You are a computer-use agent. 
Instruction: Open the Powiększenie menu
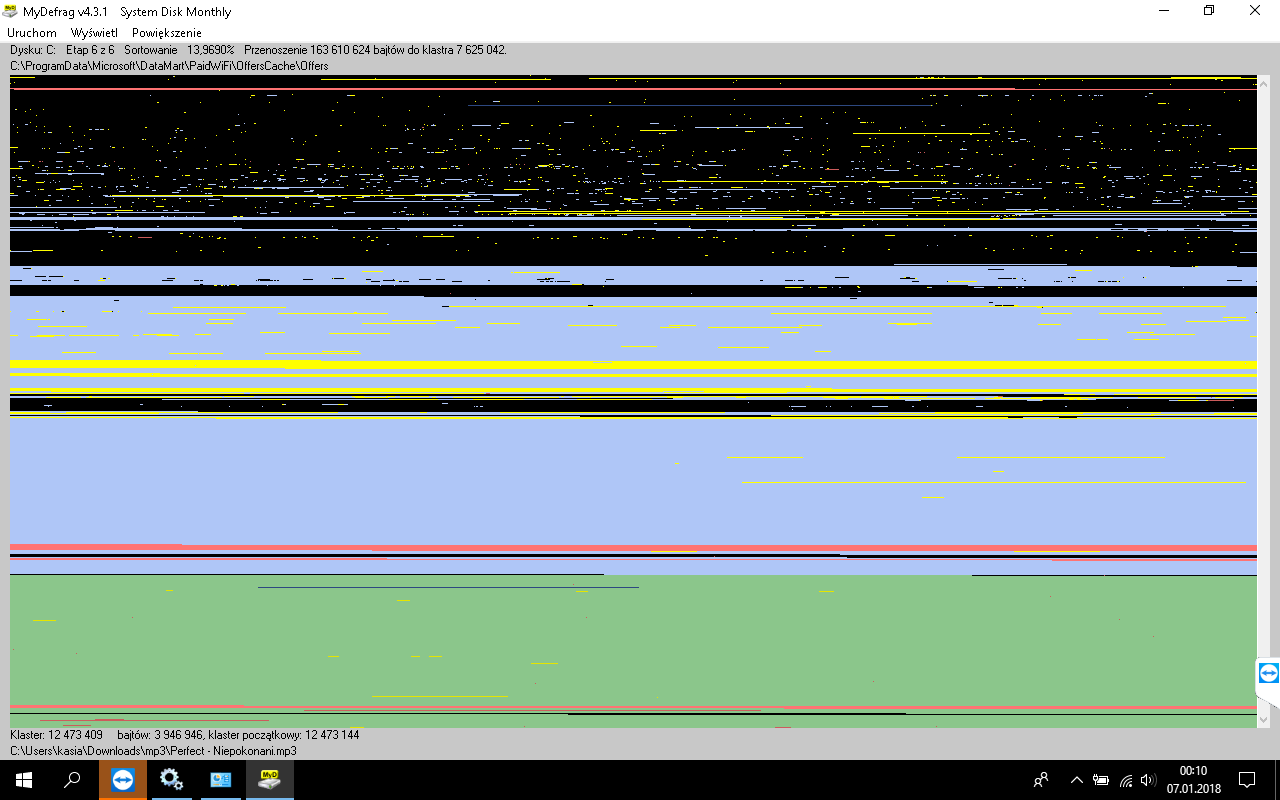pos(167,33)
